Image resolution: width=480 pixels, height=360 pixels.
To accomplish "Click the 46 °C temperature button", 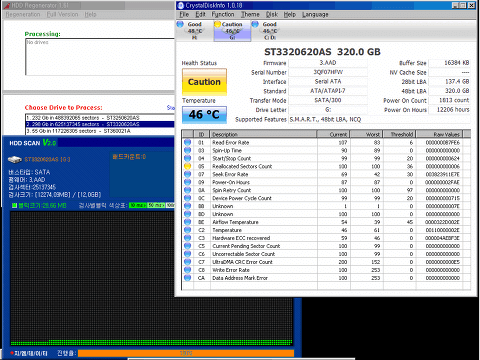I will (204, 115).
